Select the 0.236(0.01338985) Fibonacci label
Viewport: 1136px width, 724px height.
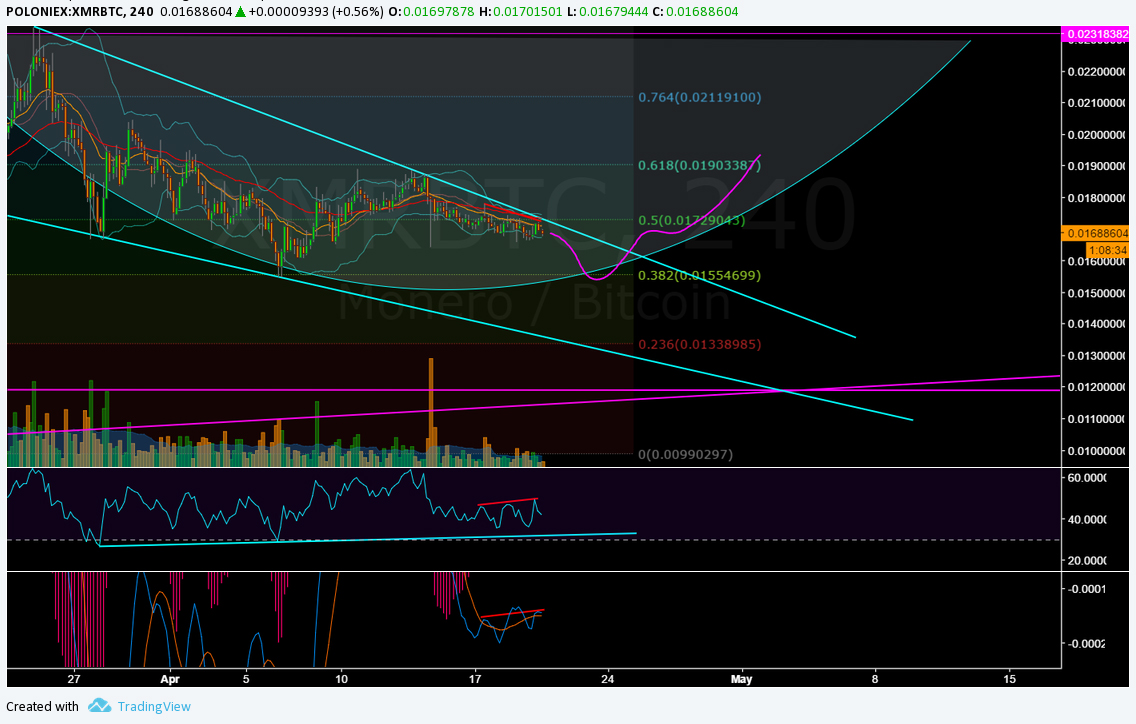click(x=700, y=344)
